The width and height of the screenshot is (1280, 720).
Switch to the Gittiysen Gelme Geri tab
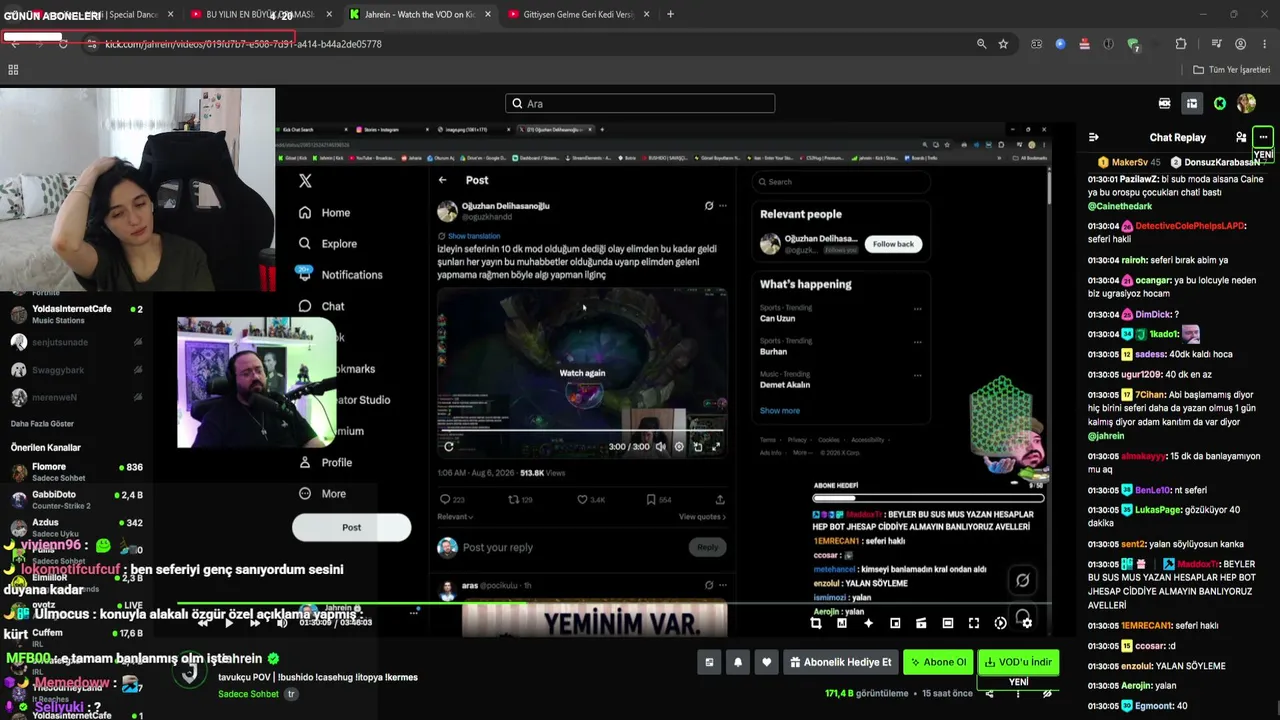[578, 15]
